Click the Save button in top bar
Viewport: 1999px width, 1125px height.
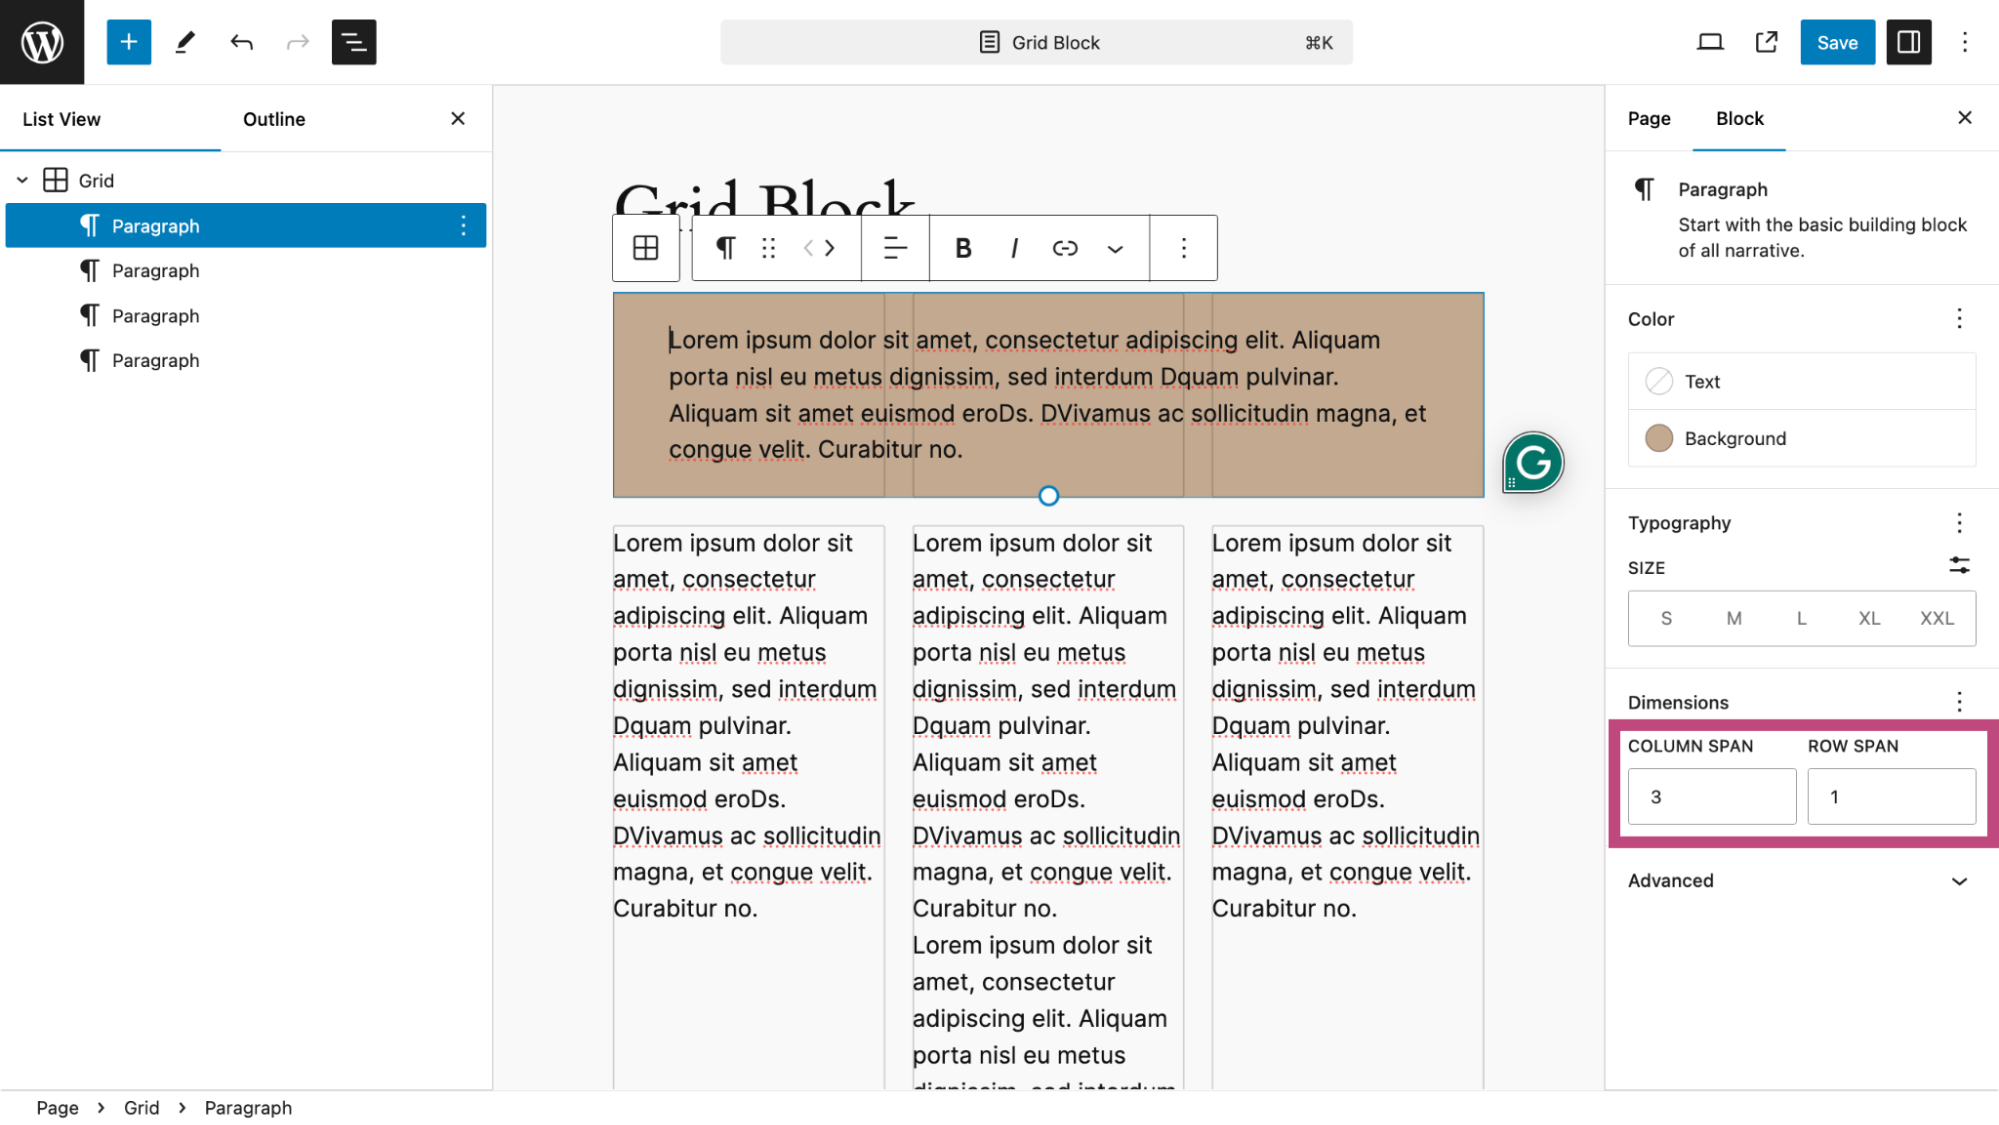coord(1837,41)
